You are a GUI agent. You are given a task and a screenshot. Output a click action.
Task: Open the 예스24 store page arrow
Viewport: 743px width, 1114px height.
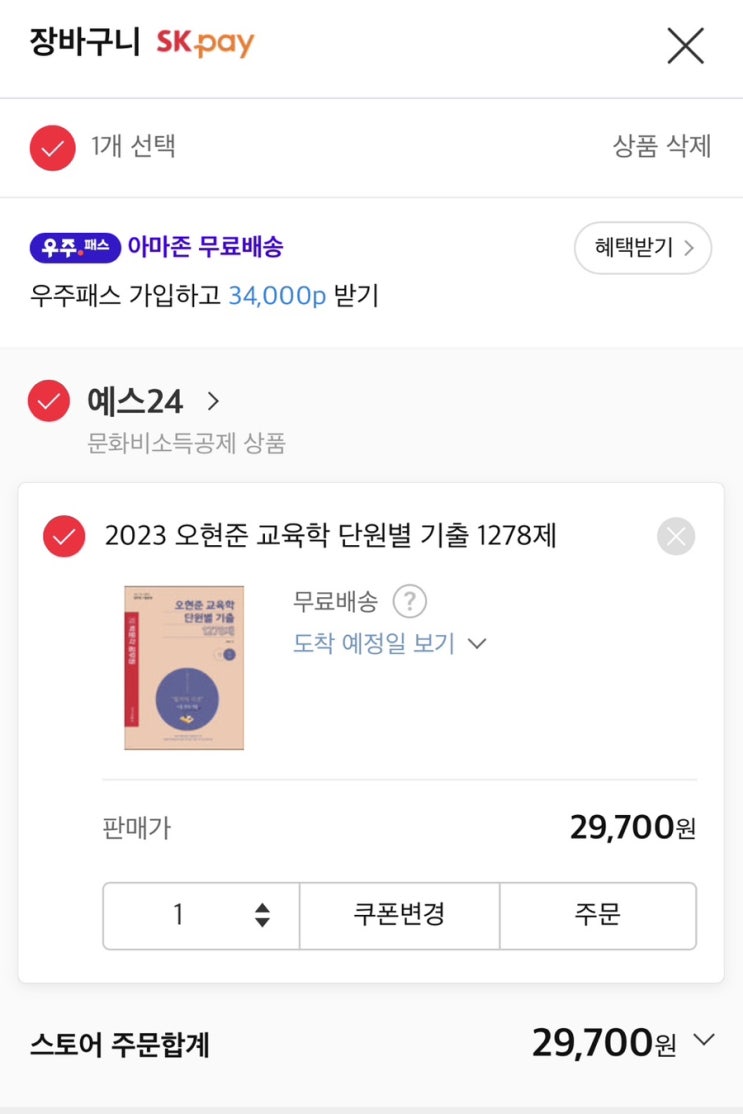(212, 402)
